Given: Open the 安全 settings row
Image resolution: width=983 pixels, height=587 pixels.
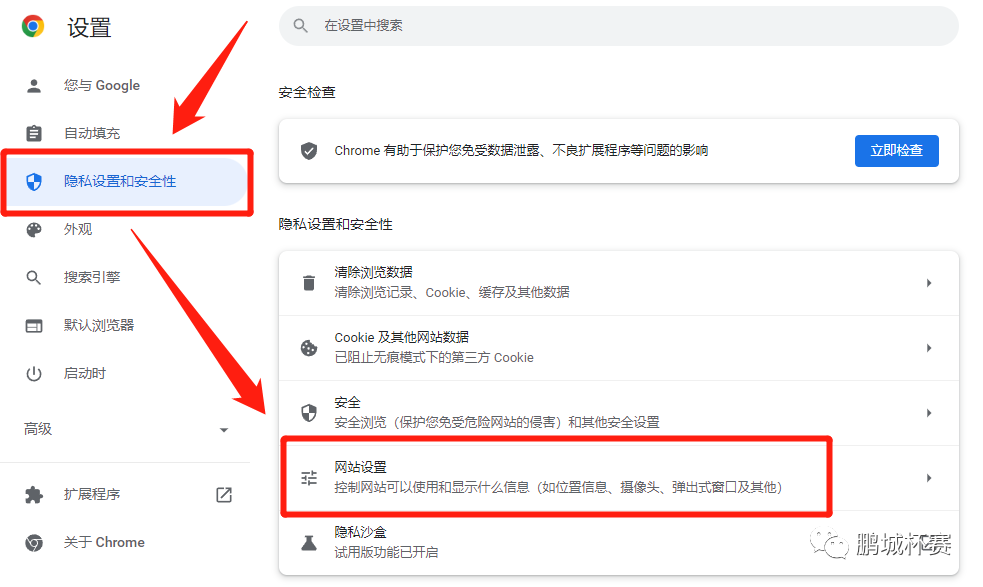Looking at the screenshot, I should point(619,413).
